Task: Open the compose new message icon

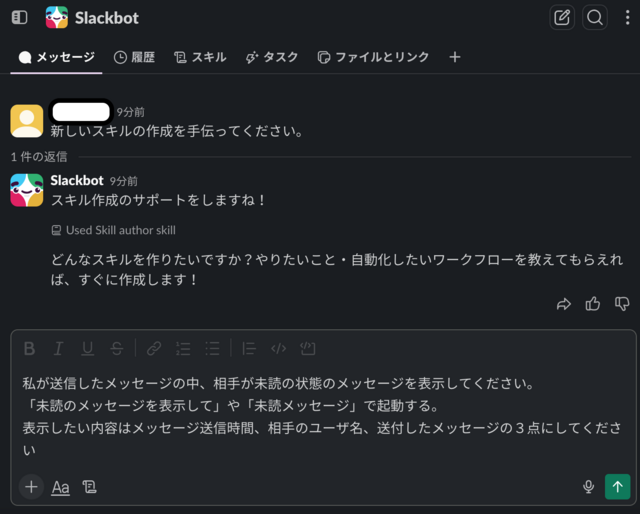Action: tap(562, 18)
